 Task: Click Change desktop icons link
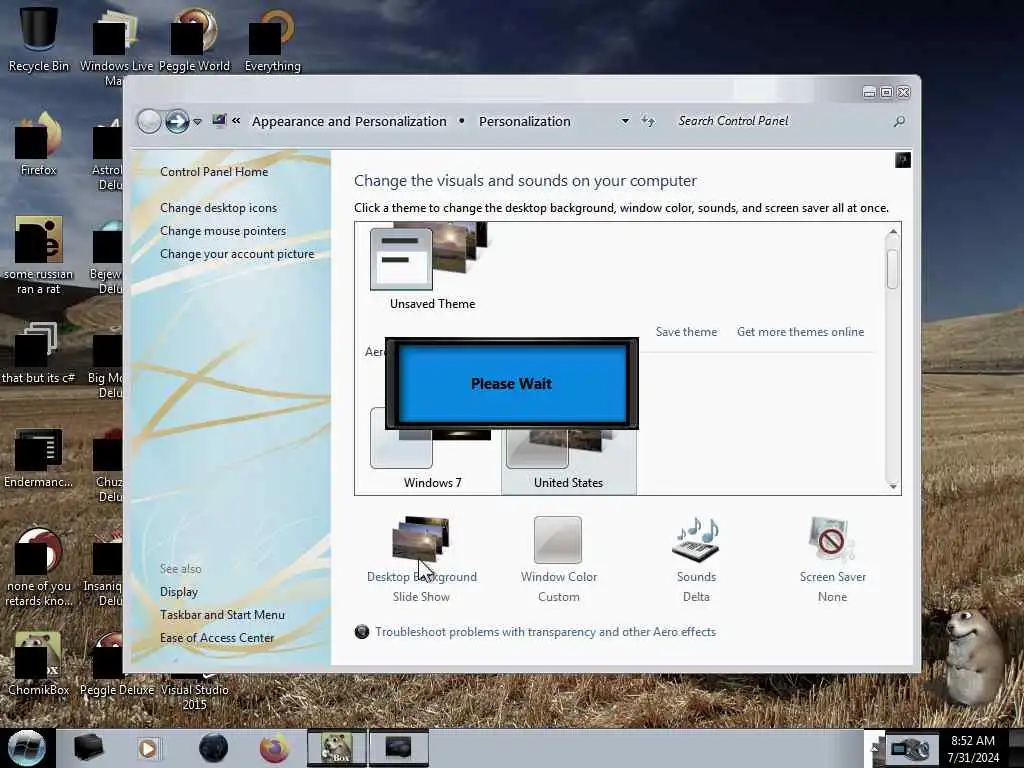coord(218,208)
